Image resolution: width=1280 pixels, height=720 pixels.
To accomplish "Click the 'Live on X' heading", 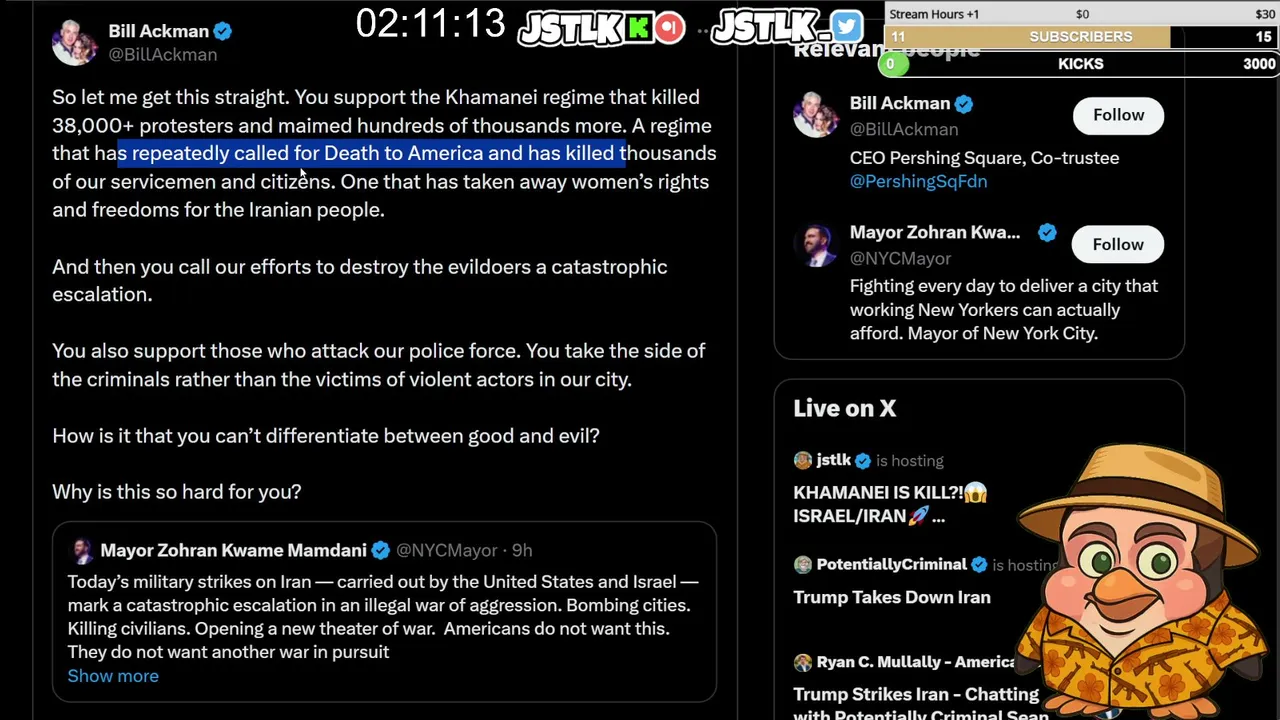I will (845, 408).
